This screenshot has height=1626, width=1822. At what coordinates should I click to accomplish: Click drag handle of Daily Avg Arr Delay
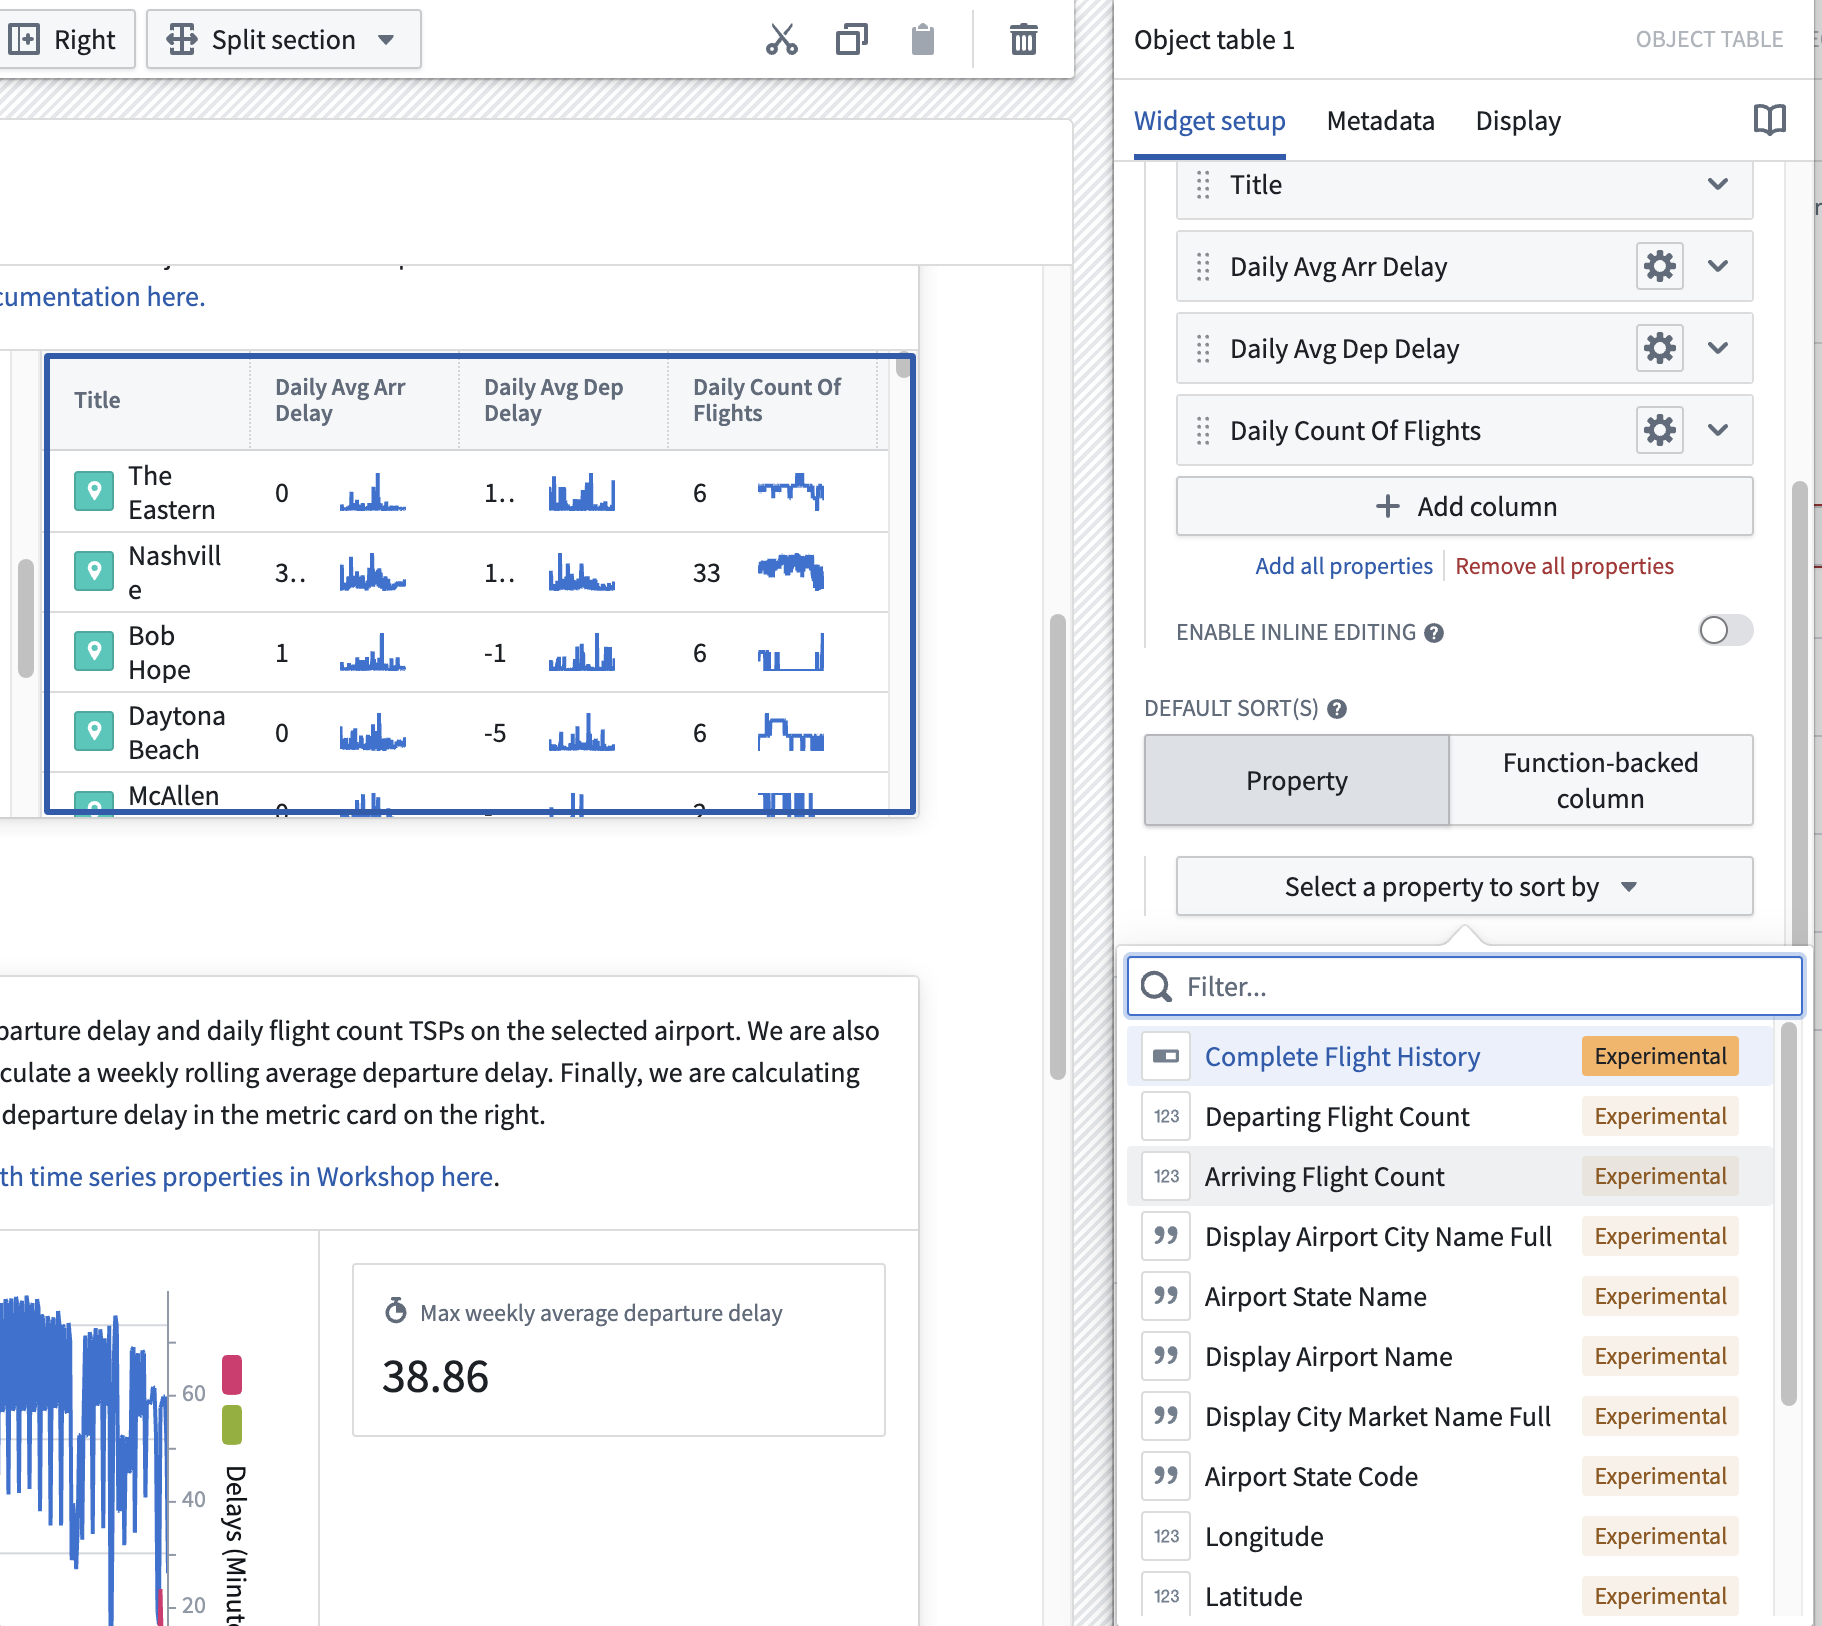click(x=1203, y=267)
